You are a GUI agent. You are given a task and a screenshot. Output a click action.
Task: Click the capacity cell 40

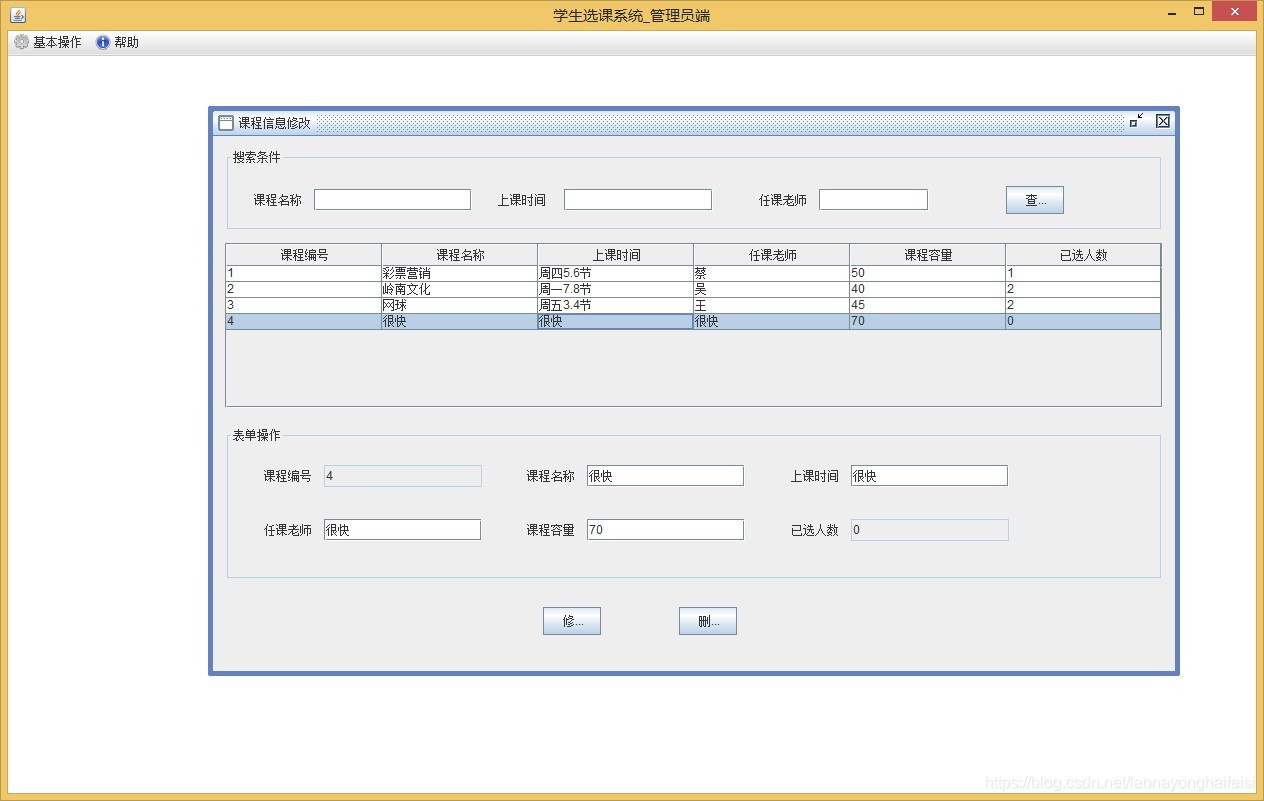pos(928,289)
